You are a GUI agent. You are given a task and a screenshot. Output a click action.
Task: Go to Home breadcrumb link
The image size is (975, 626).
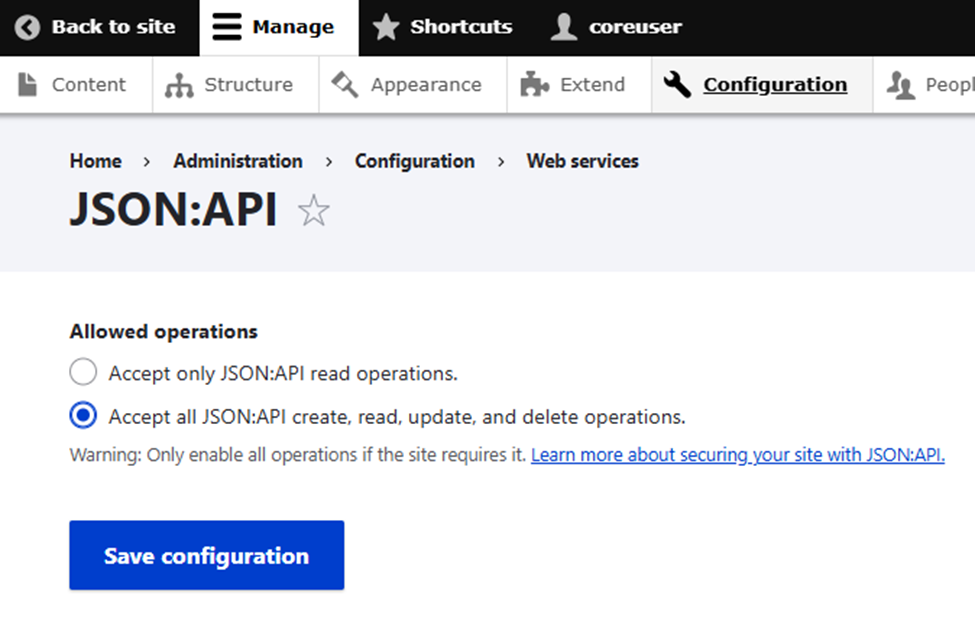click(95, 161)
